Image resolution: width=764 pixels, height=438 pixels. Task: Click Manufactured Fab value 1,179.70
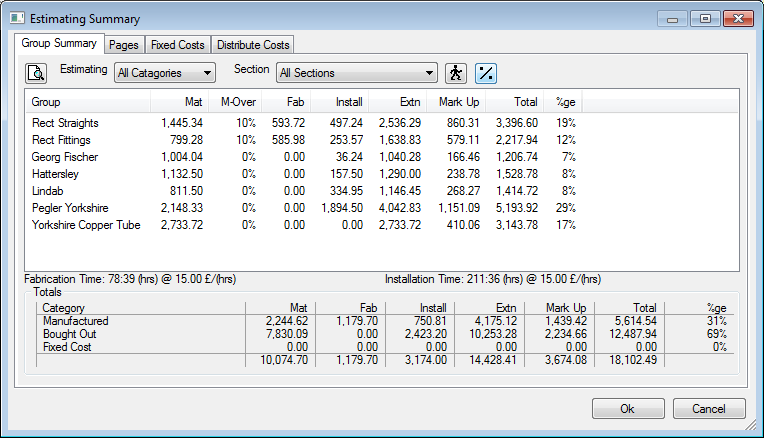(357, 321)
